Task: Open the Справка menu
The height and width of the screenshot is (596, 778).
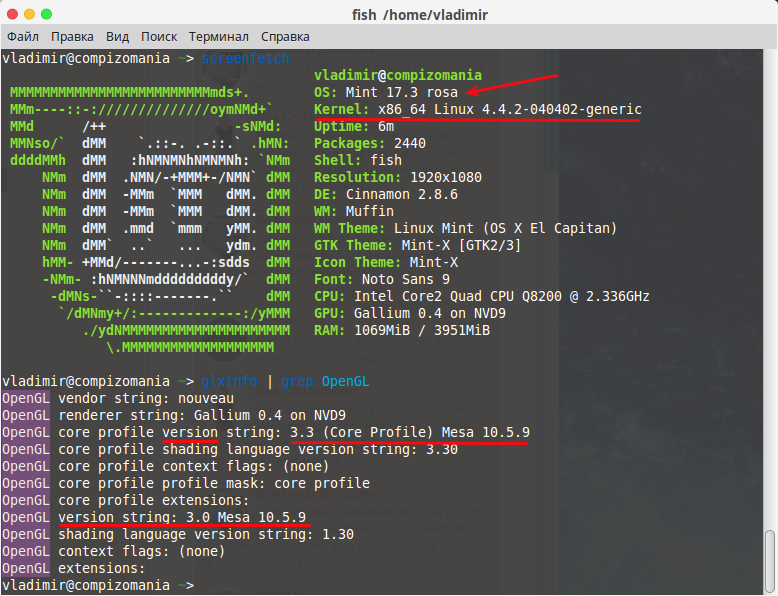Action: coord(285,37)
